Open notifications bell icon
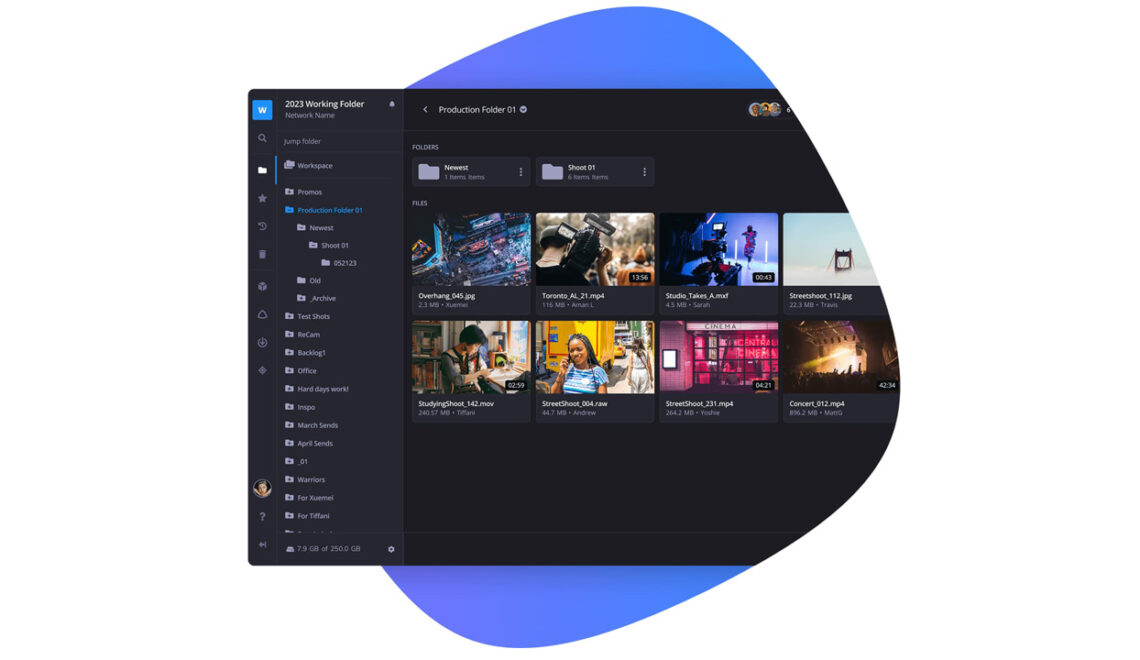 point(392,105)
